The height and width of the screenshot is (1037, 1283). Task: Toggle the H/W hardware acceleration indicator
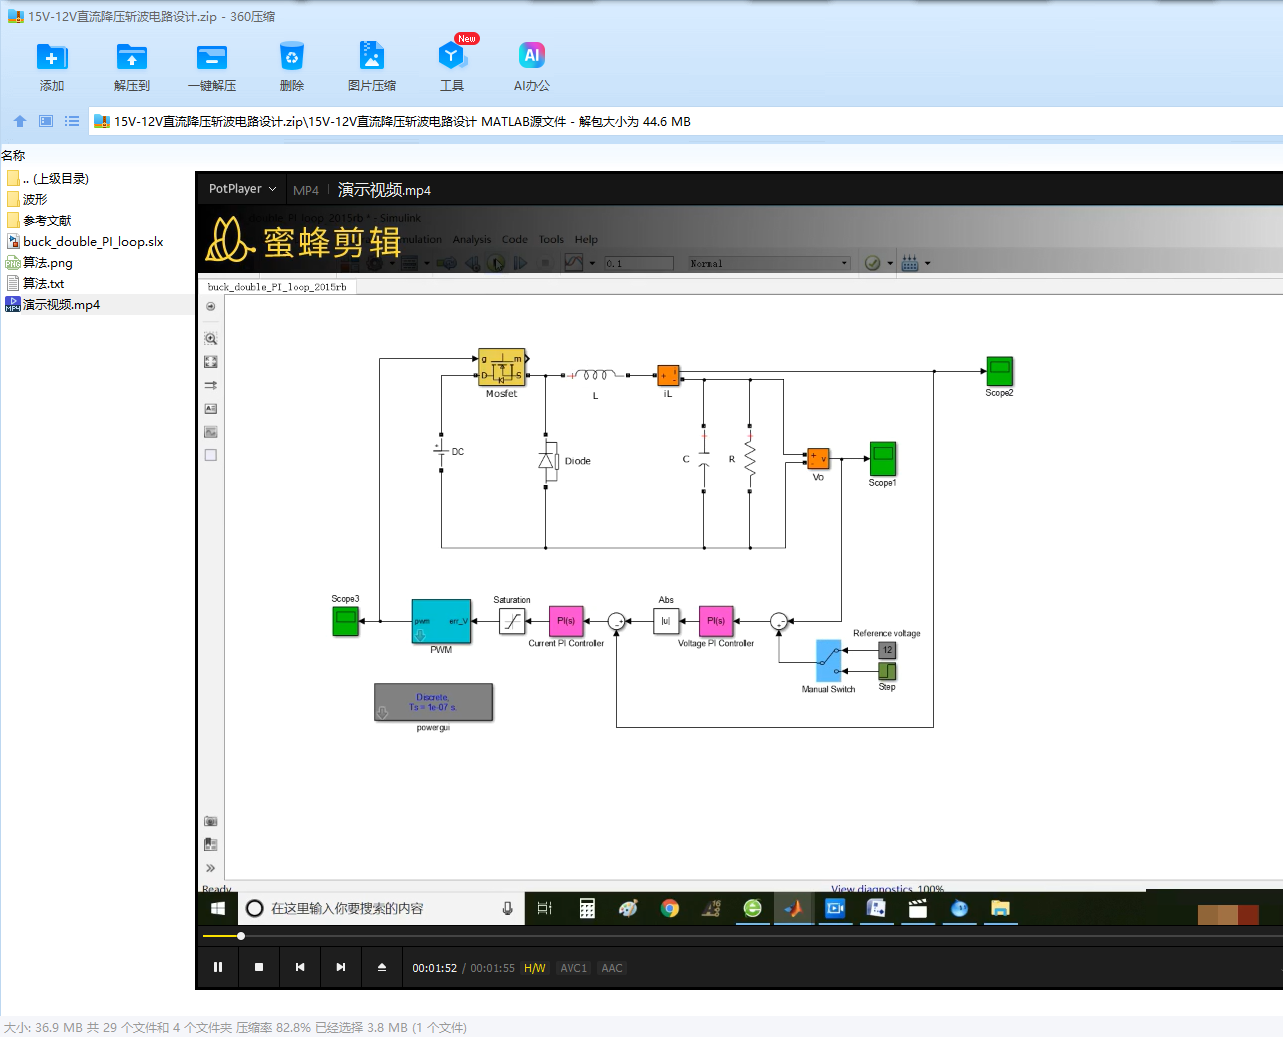point(535,968)
